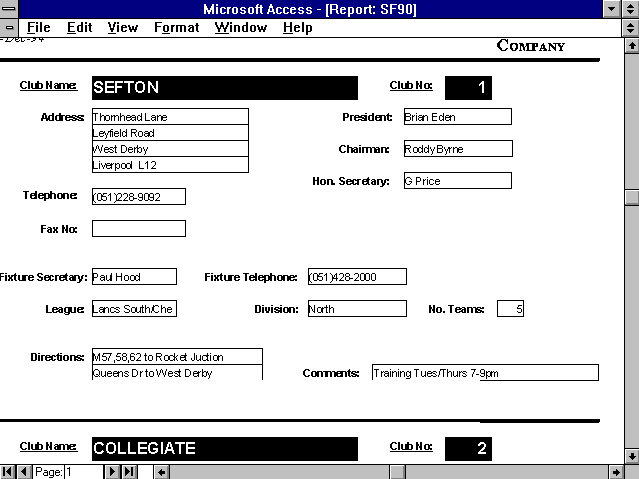
Task: Click the vertical scrollbar thumb
Action: click(632, 198)
